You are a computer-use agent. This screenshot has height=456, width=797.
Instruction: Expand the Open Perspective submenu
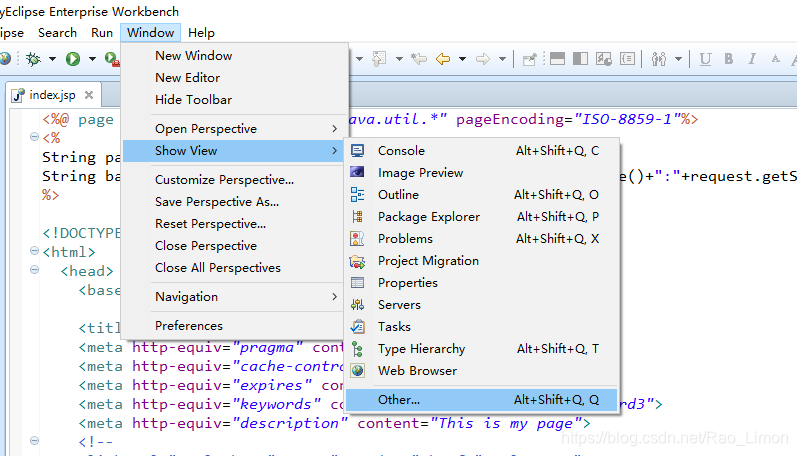pyautogui.click(x=234, y=129)
